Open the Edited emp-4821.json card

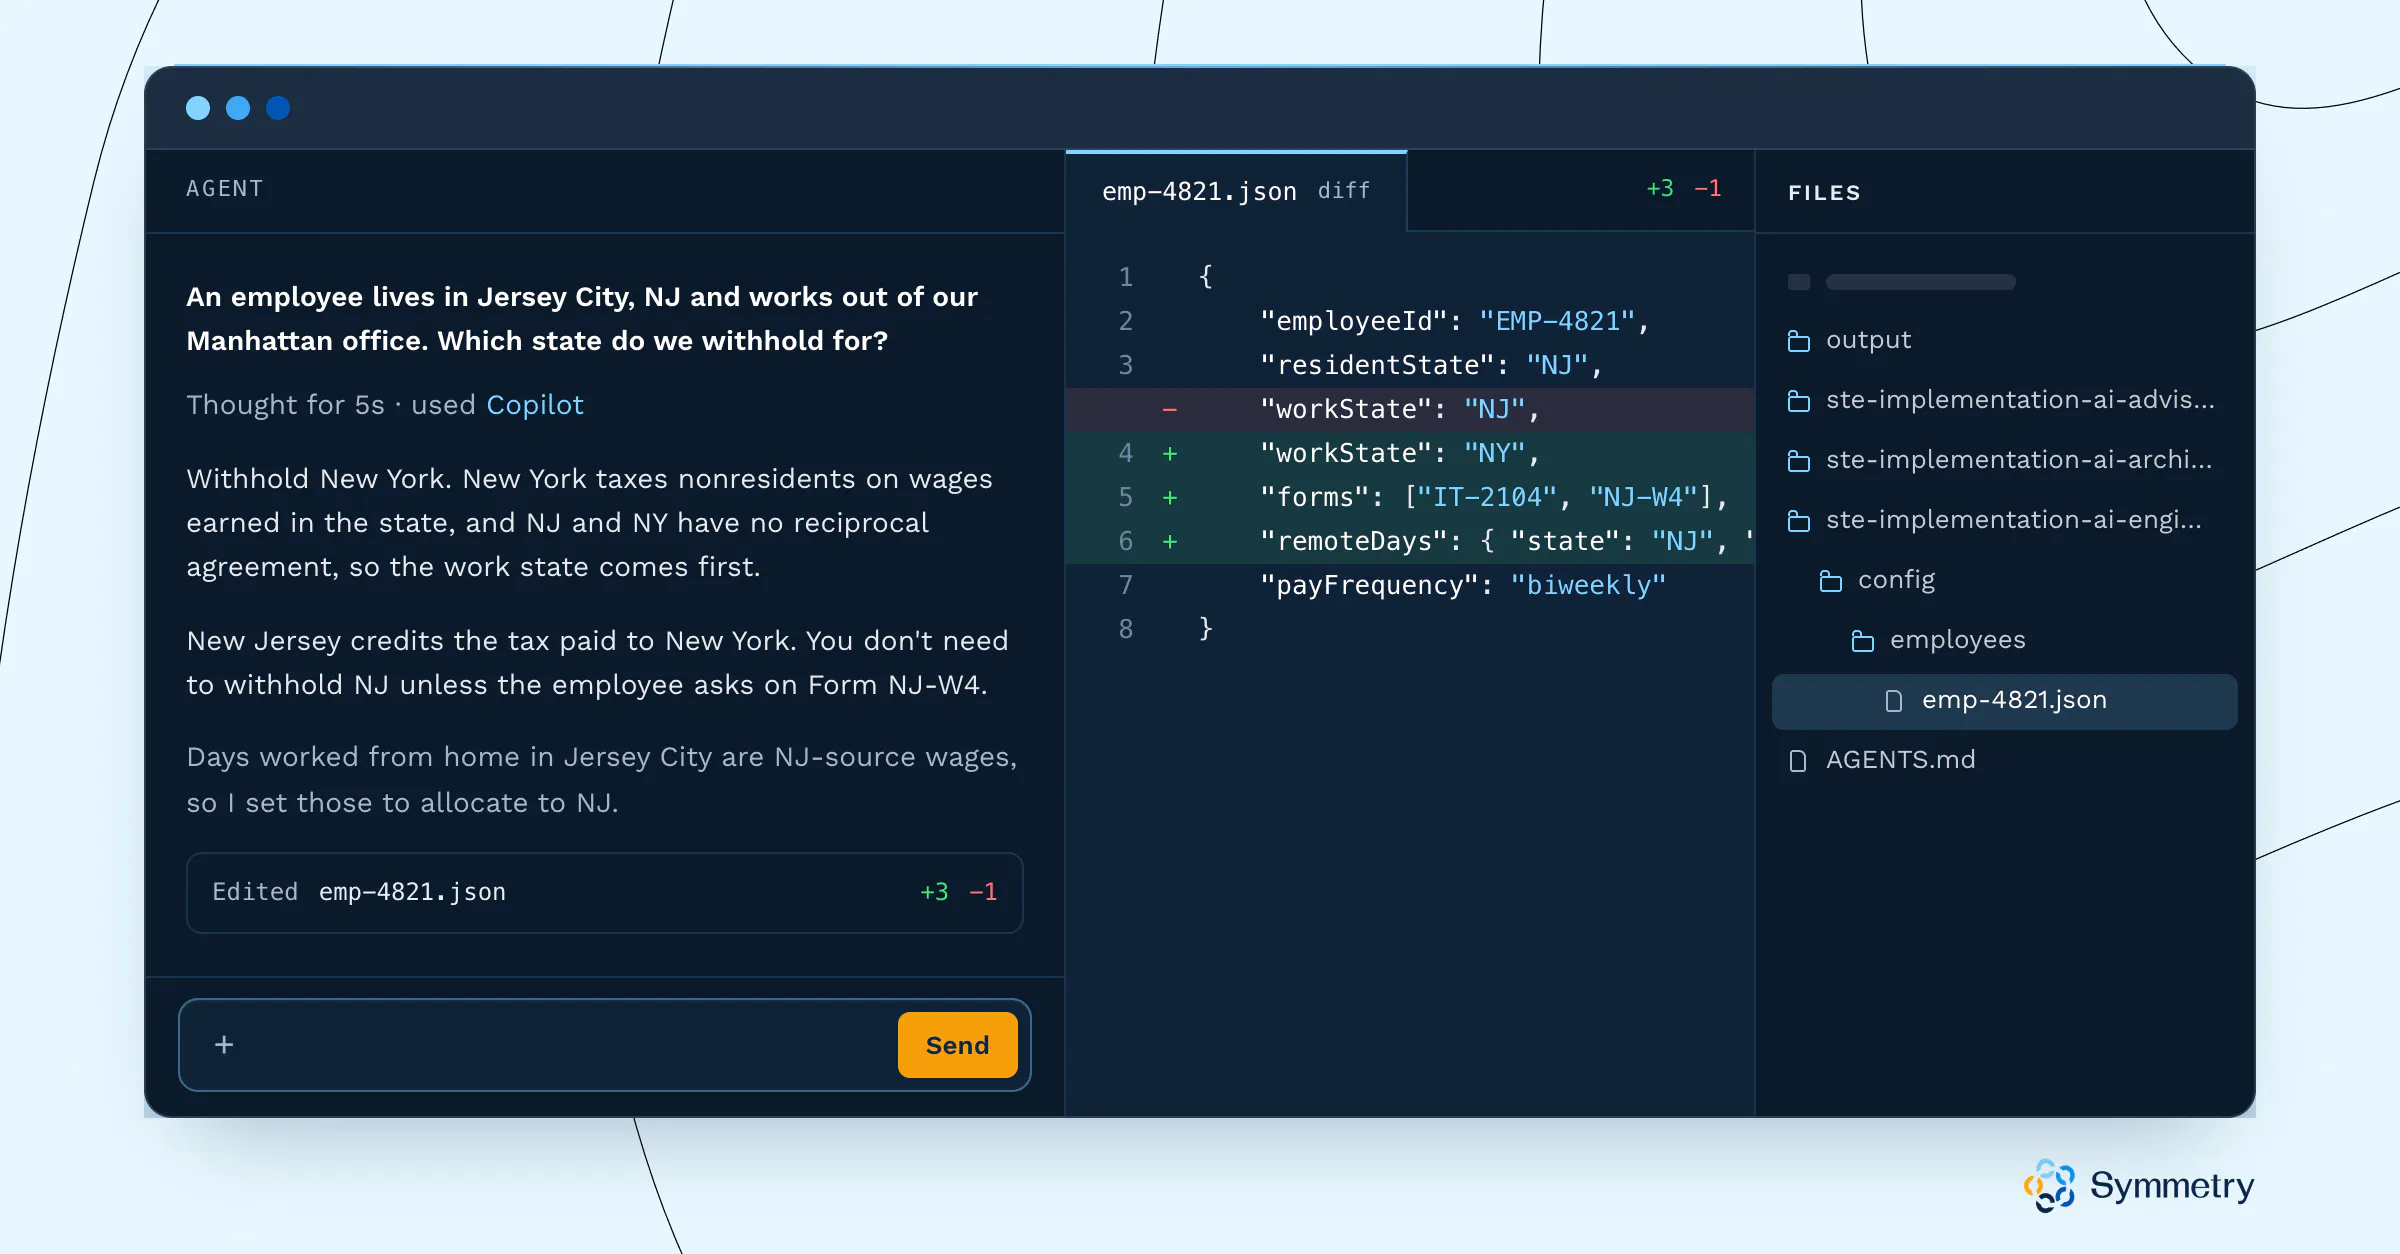[x=604, y=892]
